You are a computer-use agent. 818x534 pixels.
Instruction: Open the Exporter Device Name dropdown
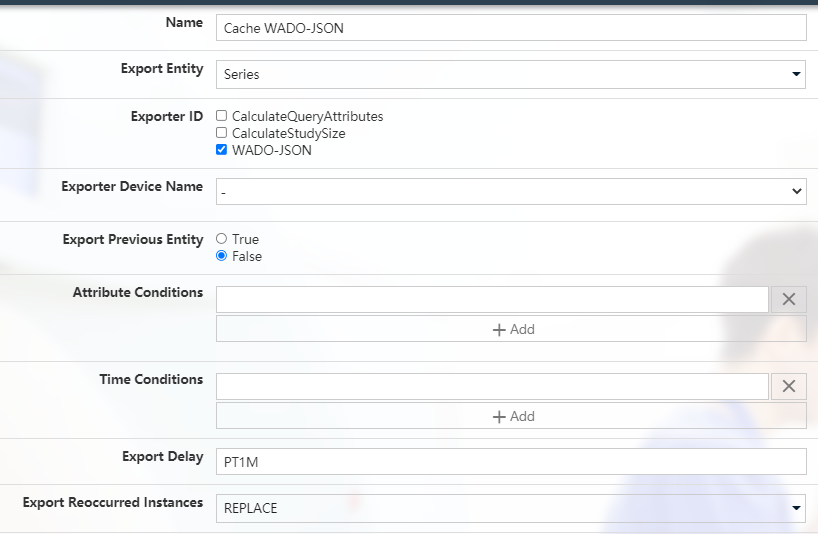click(x=511, y=191)
